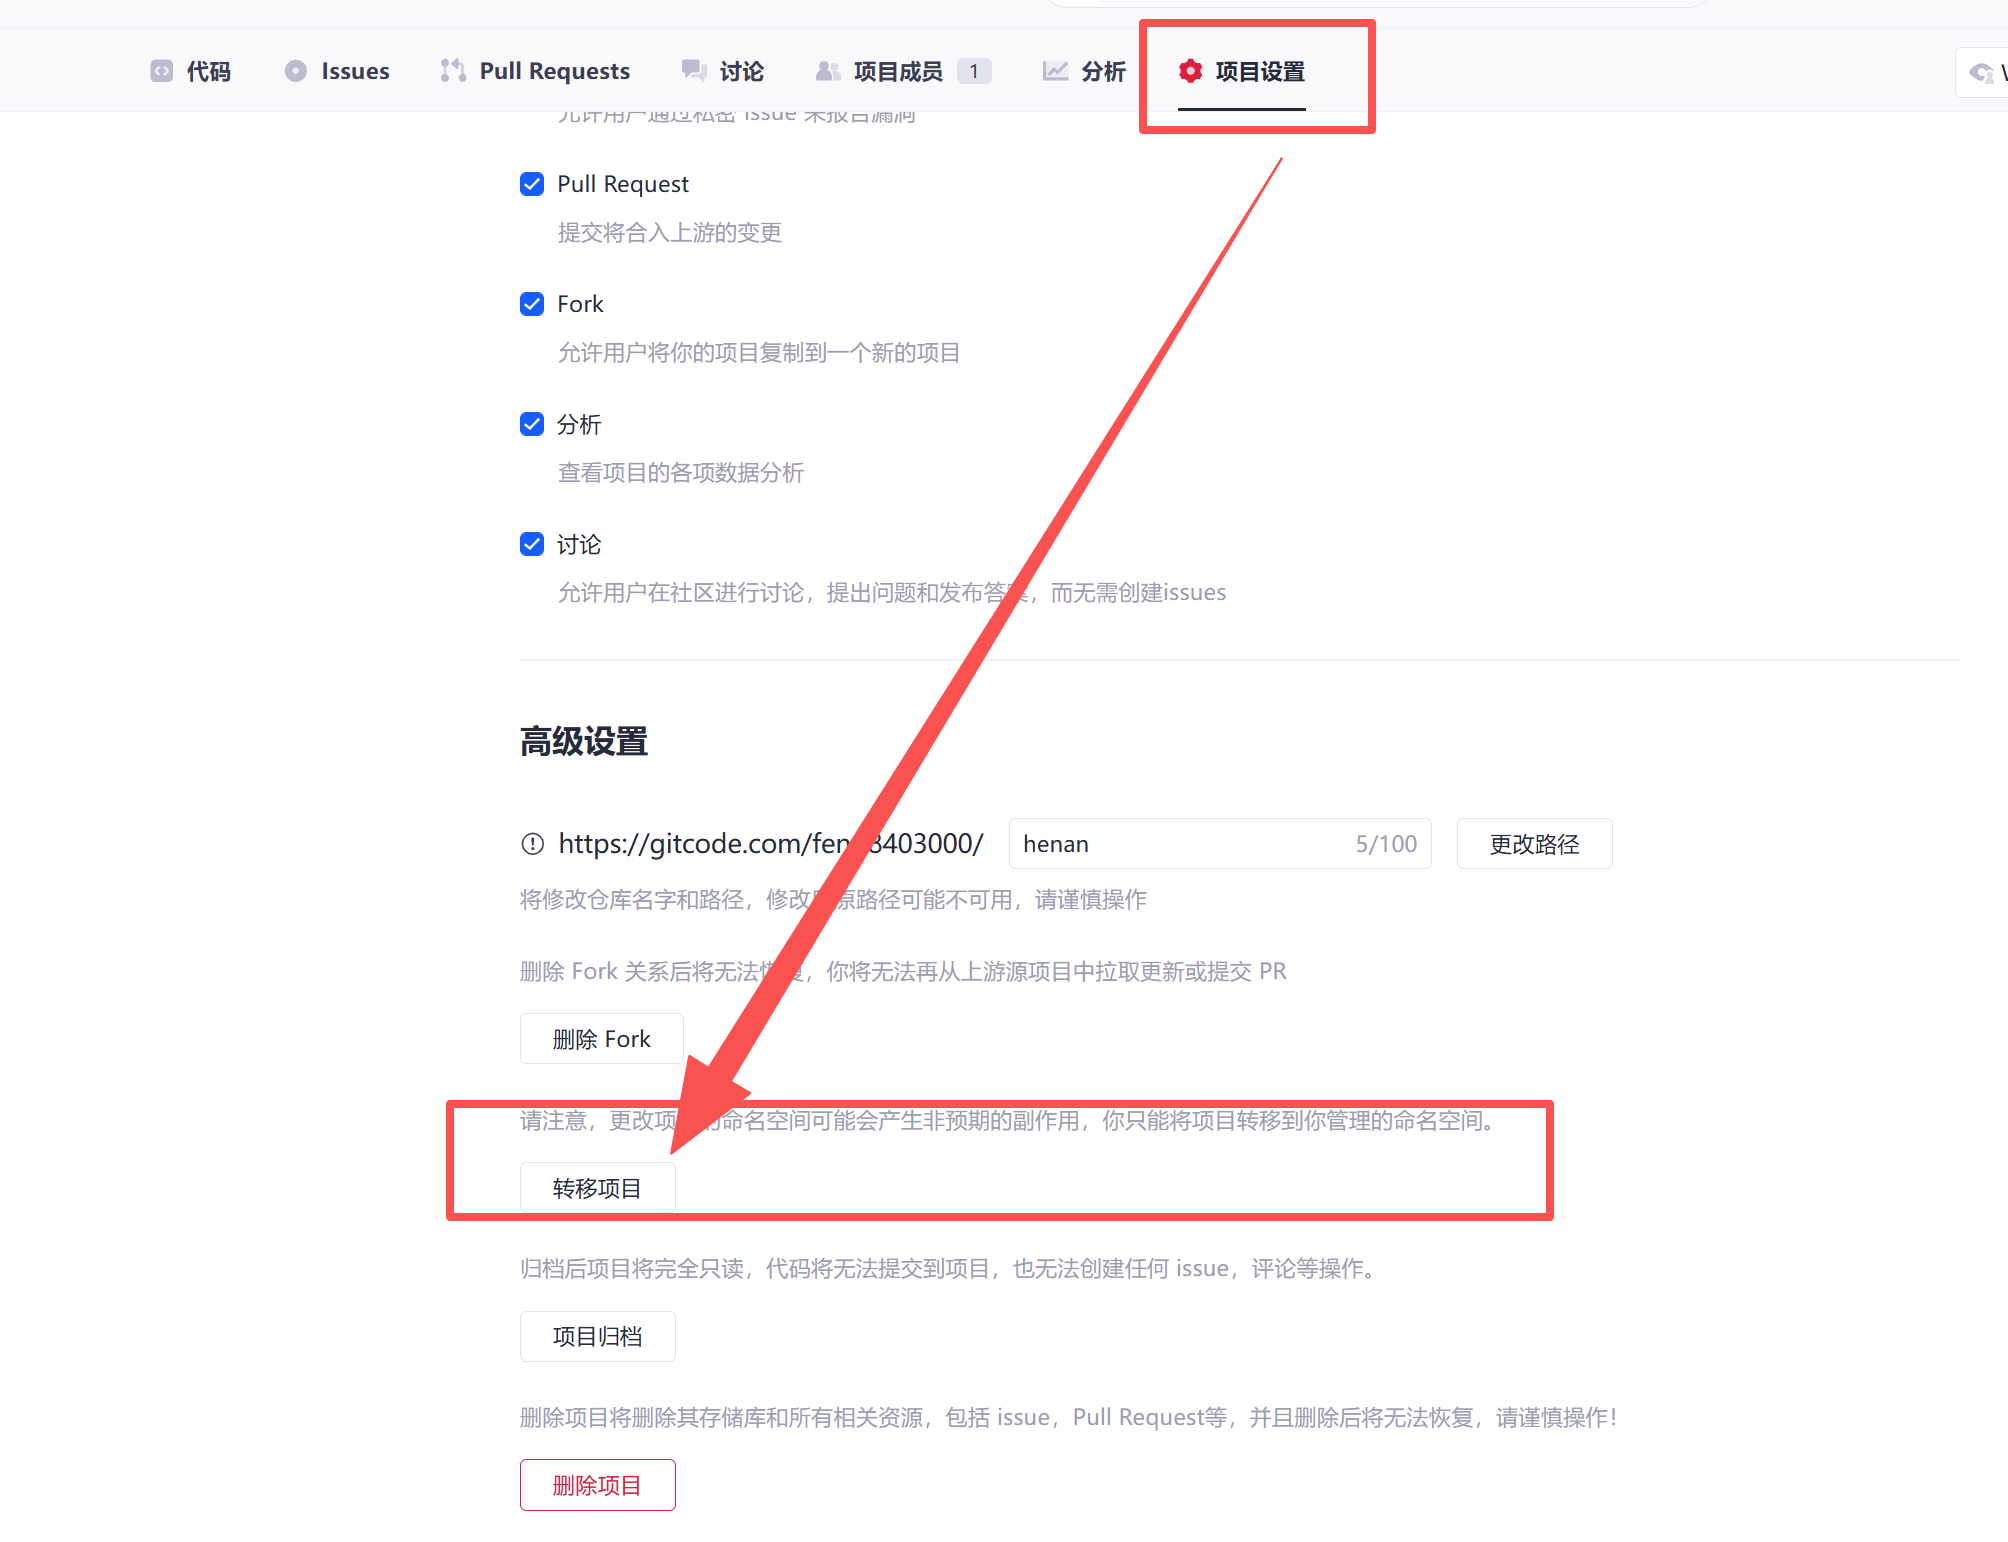2008x1542 pixels.
Task: Focus the henan repository path field
Action: (x=1180, y=844)
